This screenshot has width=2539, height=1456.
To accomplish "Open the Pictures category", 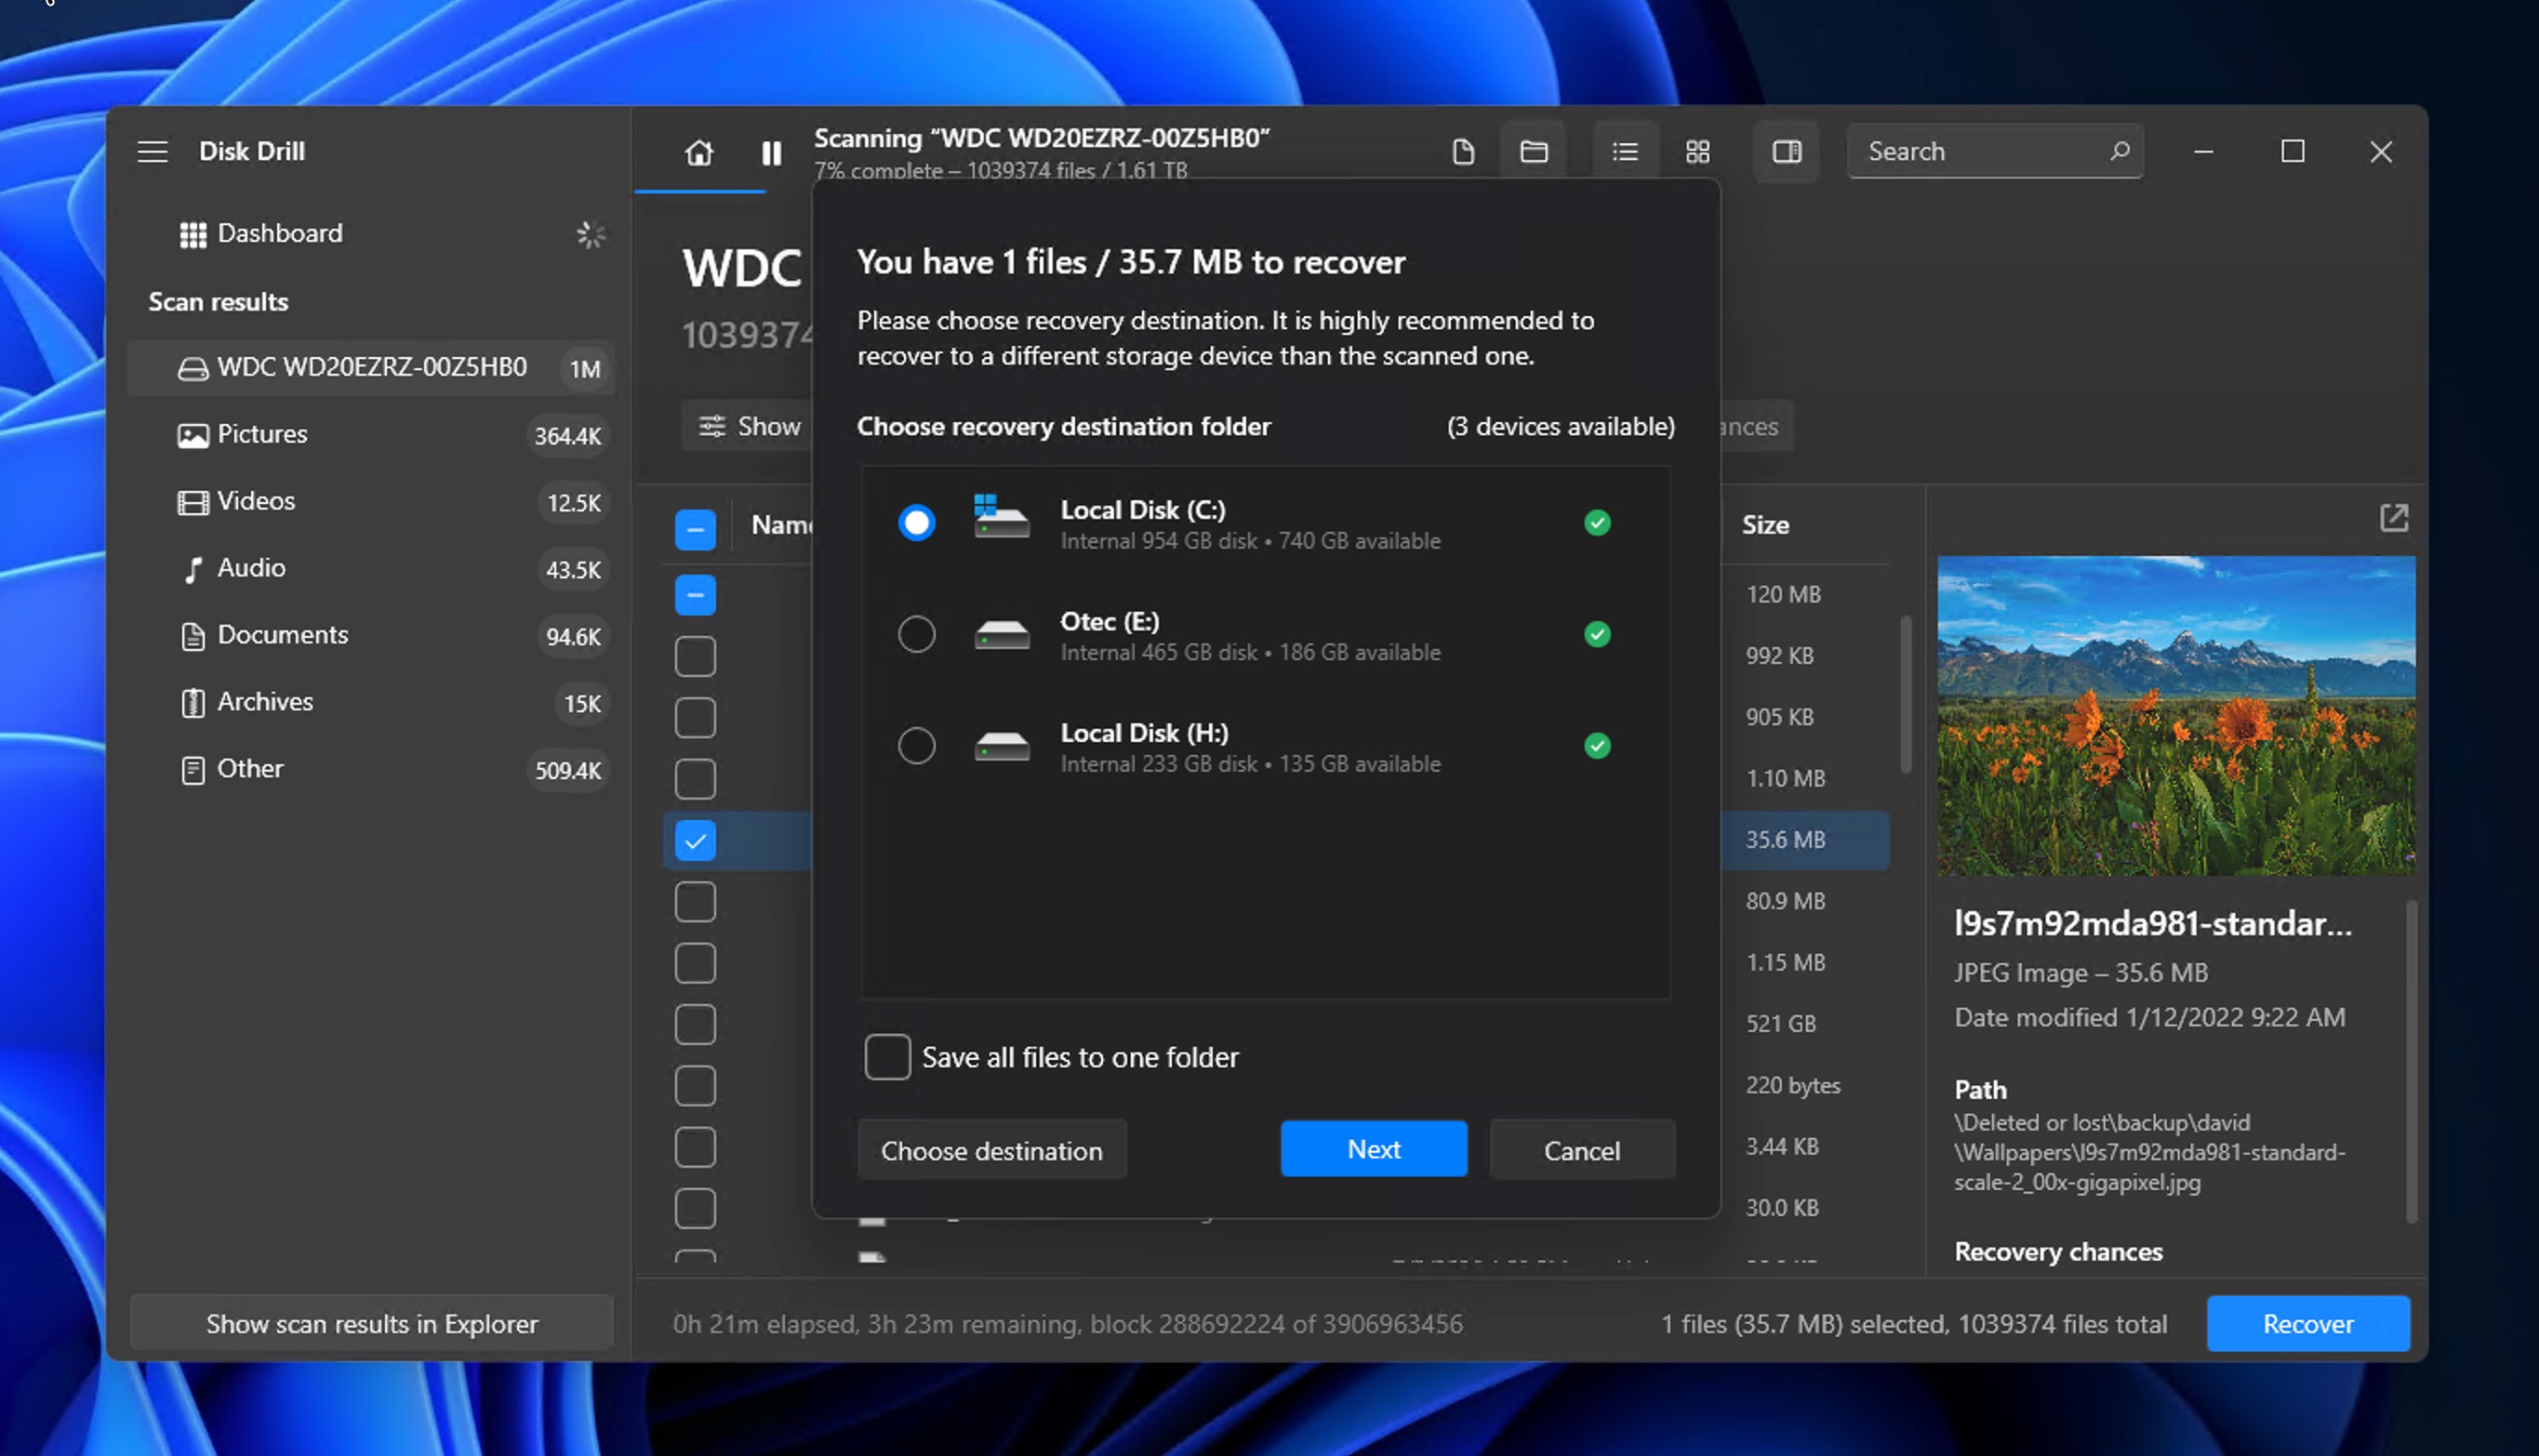I will tap(370, 434).
